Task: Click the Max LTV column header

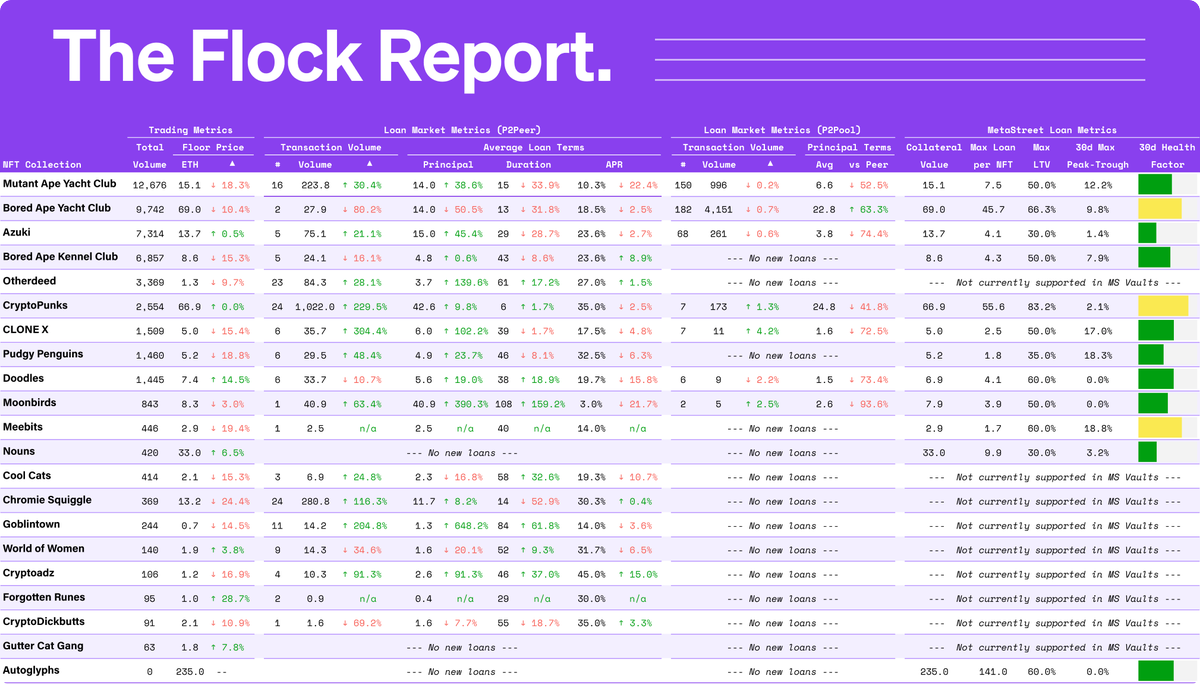Action: 1041,156
